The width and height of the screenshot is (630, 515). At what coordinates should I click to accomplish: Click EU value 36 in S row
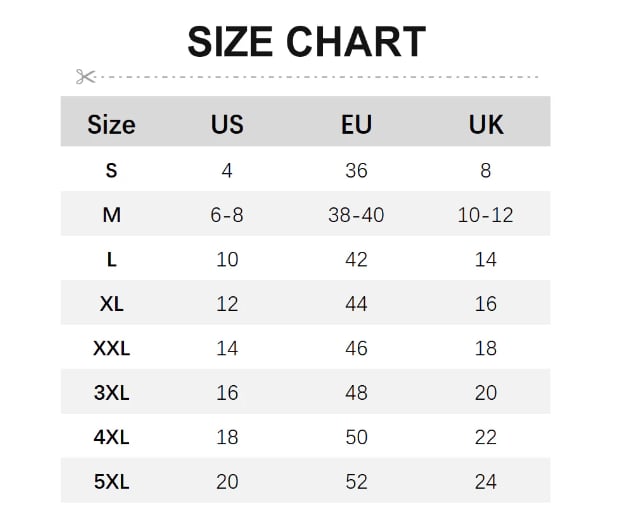tap(356, 171)
